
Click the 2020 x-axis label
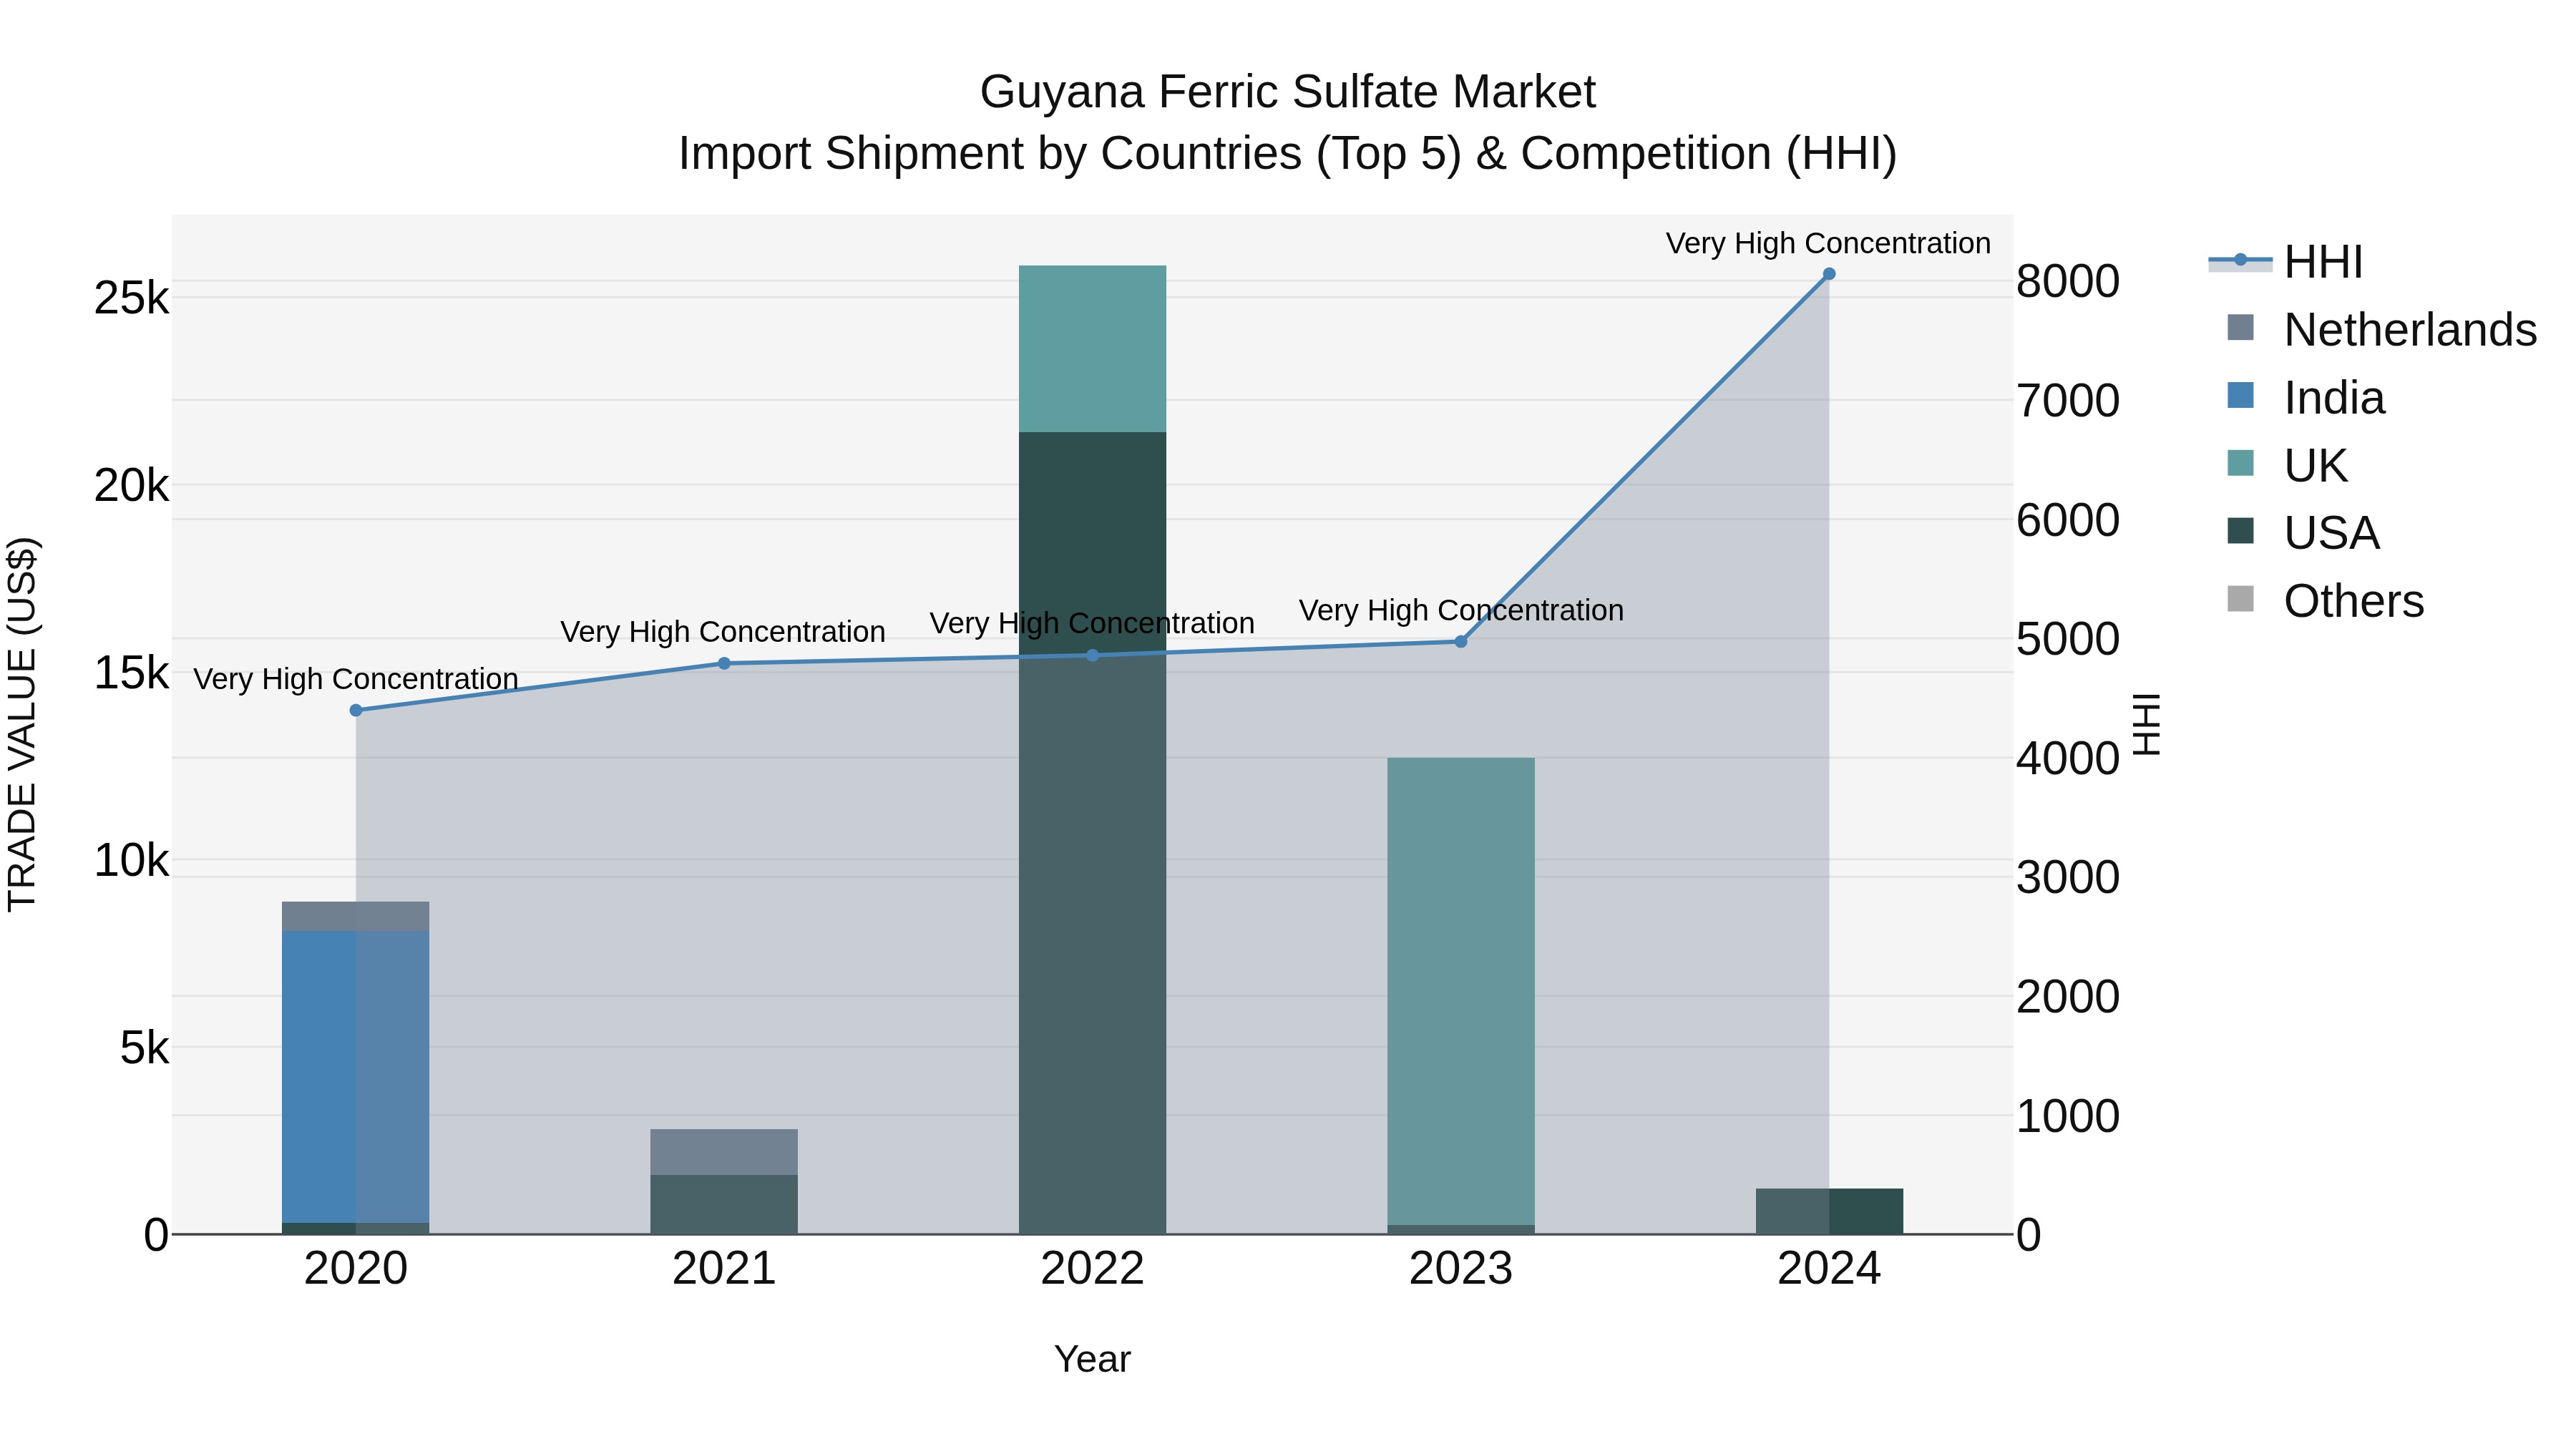coord(356,1269)
